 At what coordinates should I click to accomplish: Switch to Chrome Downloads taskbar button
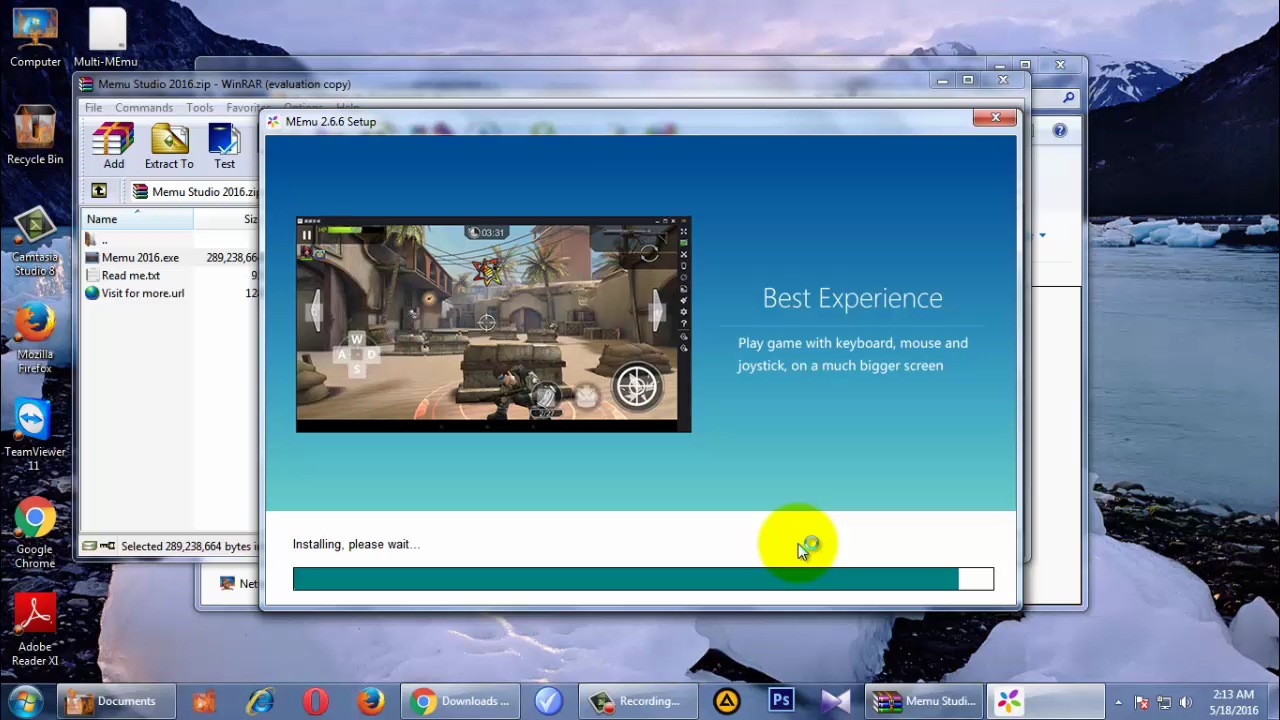point(461,701)
